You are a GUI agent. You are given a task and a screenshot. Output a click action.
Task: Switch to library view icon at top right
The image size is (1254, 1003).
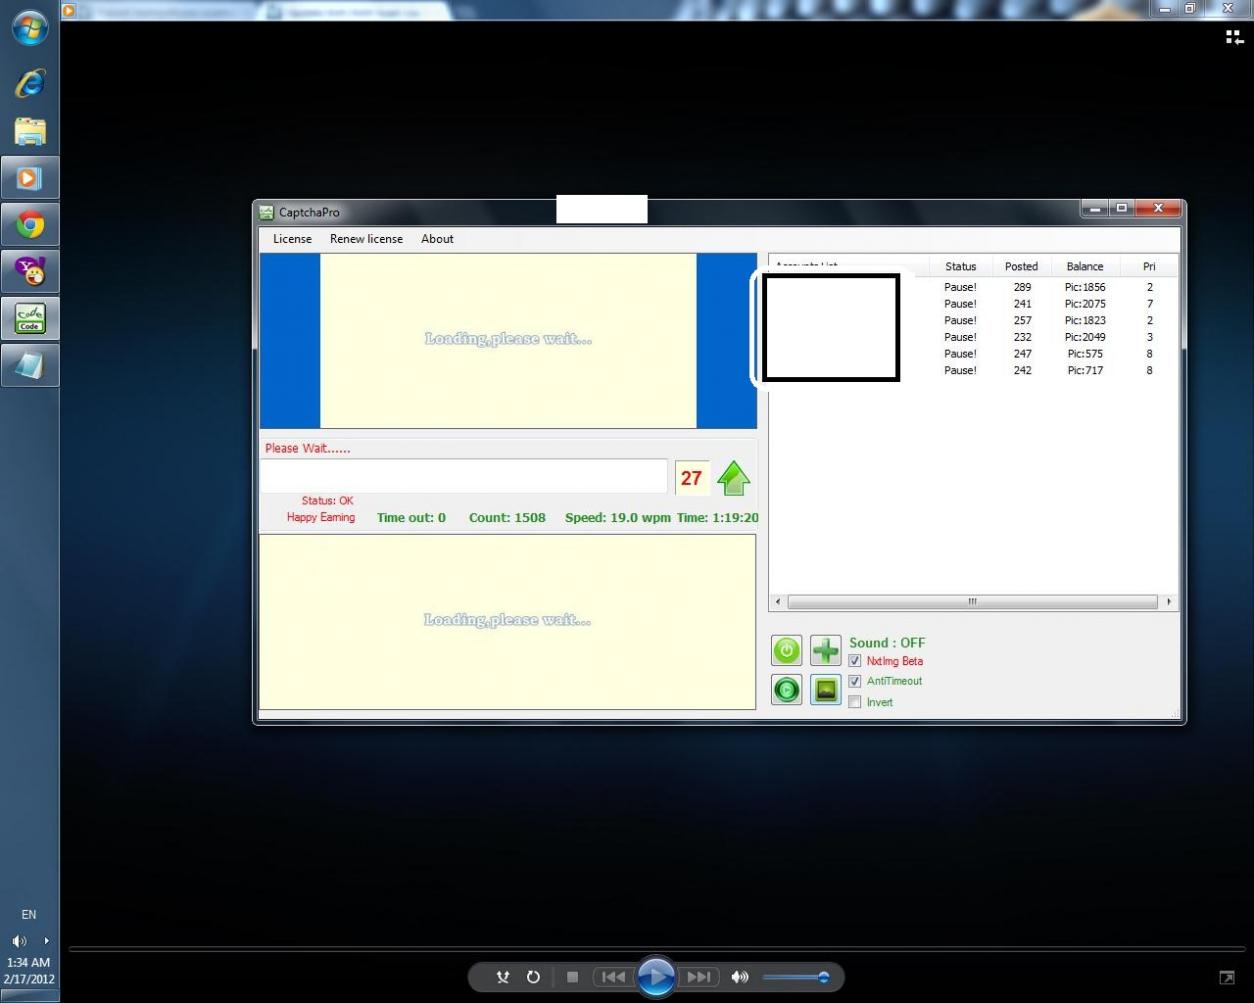(1234, 37)
